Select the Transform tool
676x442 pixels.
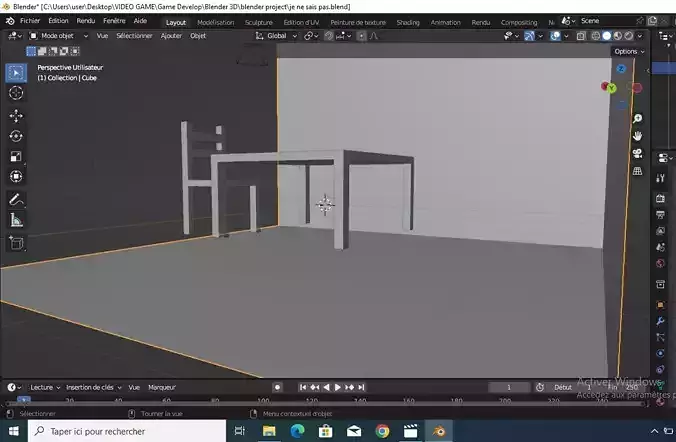coord(16,176)
